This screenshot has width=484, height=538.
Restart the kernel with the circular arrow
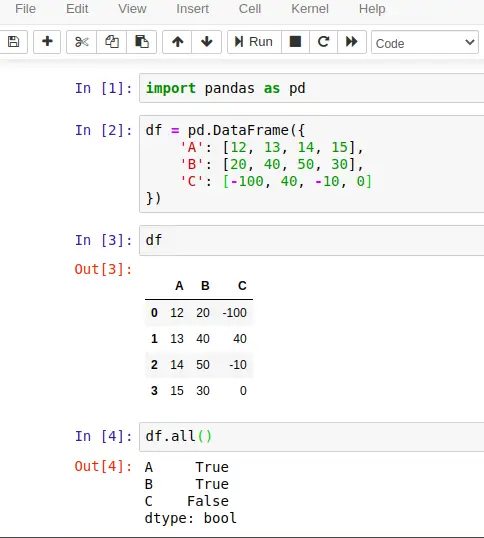point(323,42)
